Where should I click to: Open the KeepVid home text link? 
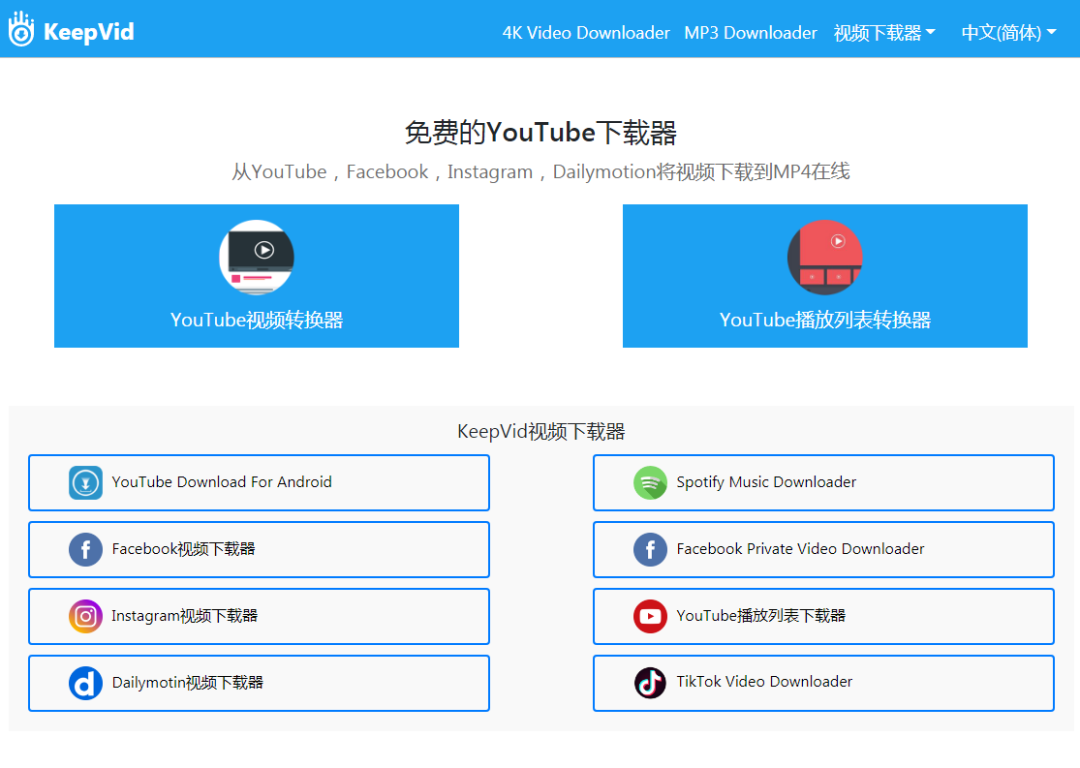click(x=89, y=32)
